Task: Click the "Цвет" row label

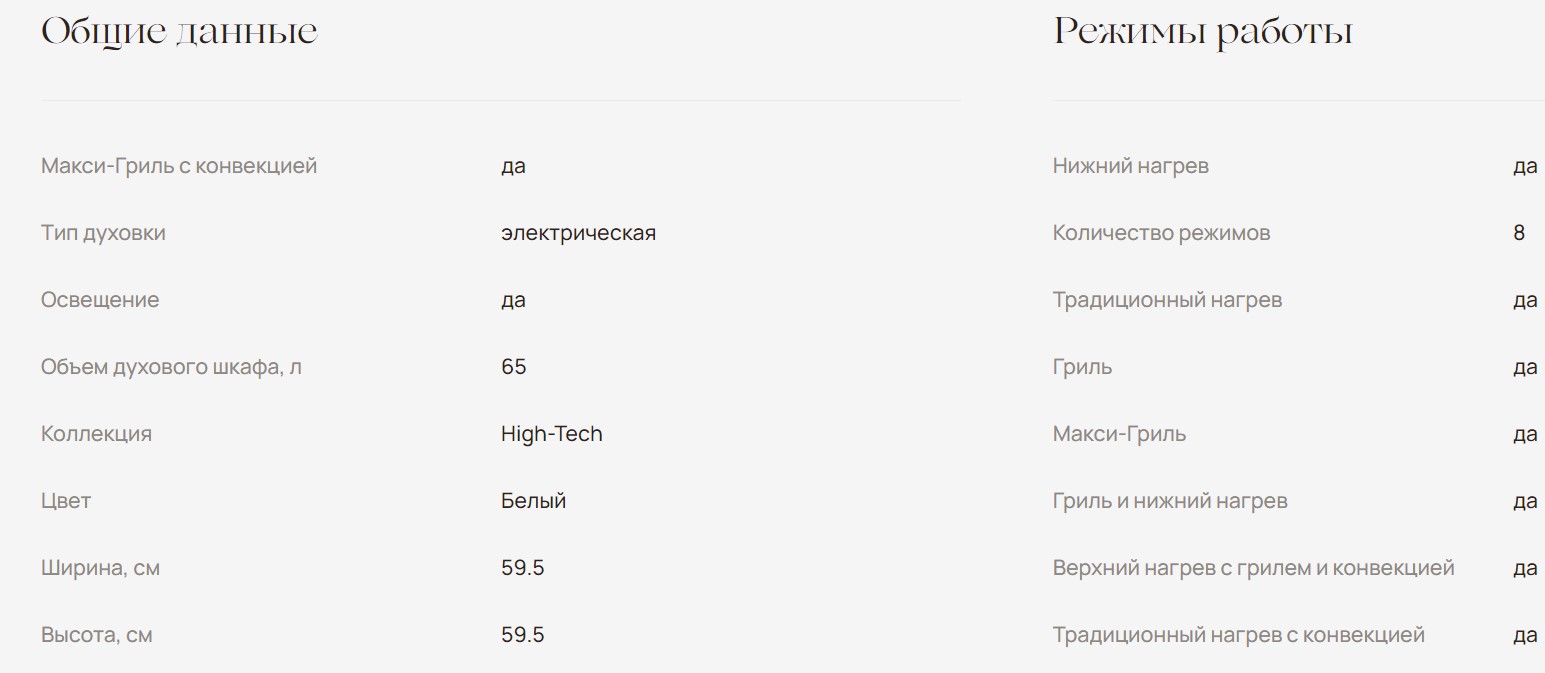Action: (x=66, y=501)
